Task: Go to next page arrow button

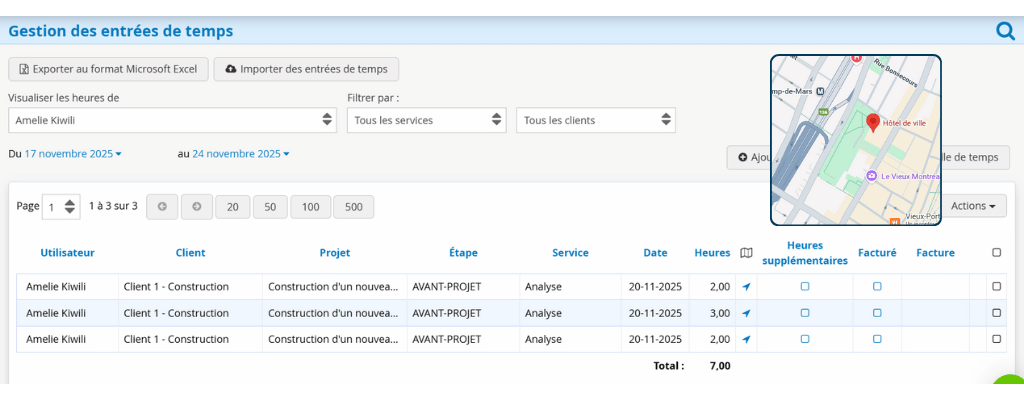Action: pyautogui.click(x=197, y=207)
